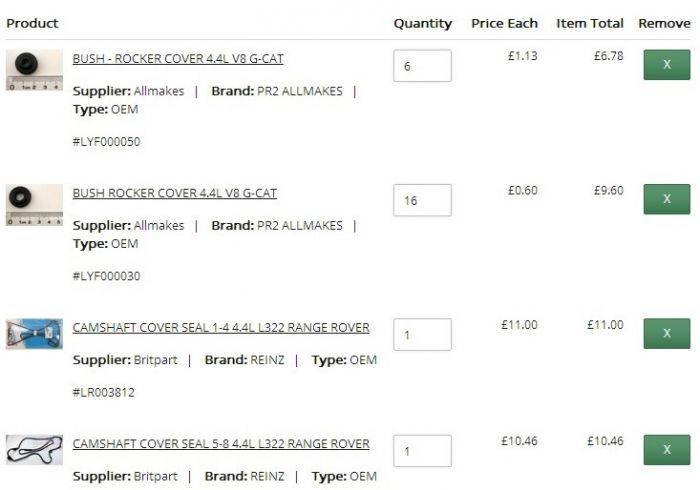The width and height of the screenshot is (700, 490).
Task: View thumbnail of LYF000050 rocker cover bush
Action: tap(34, 70)
